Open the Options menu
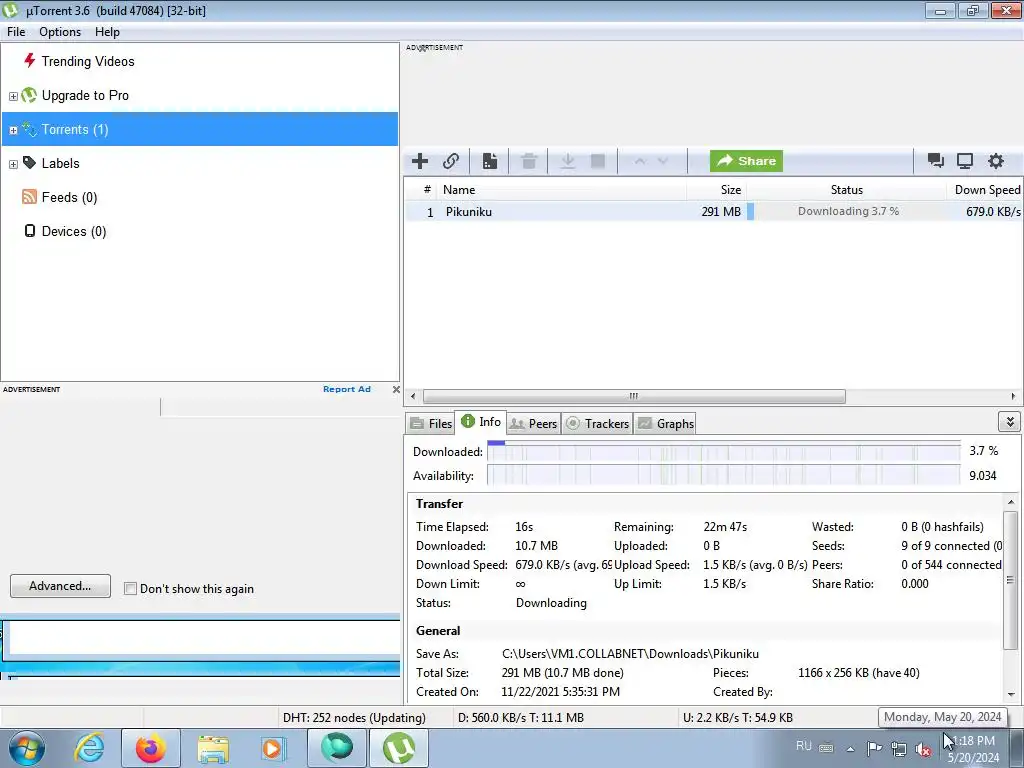Viewport: 1024px width, 768px height. point(60,31)
